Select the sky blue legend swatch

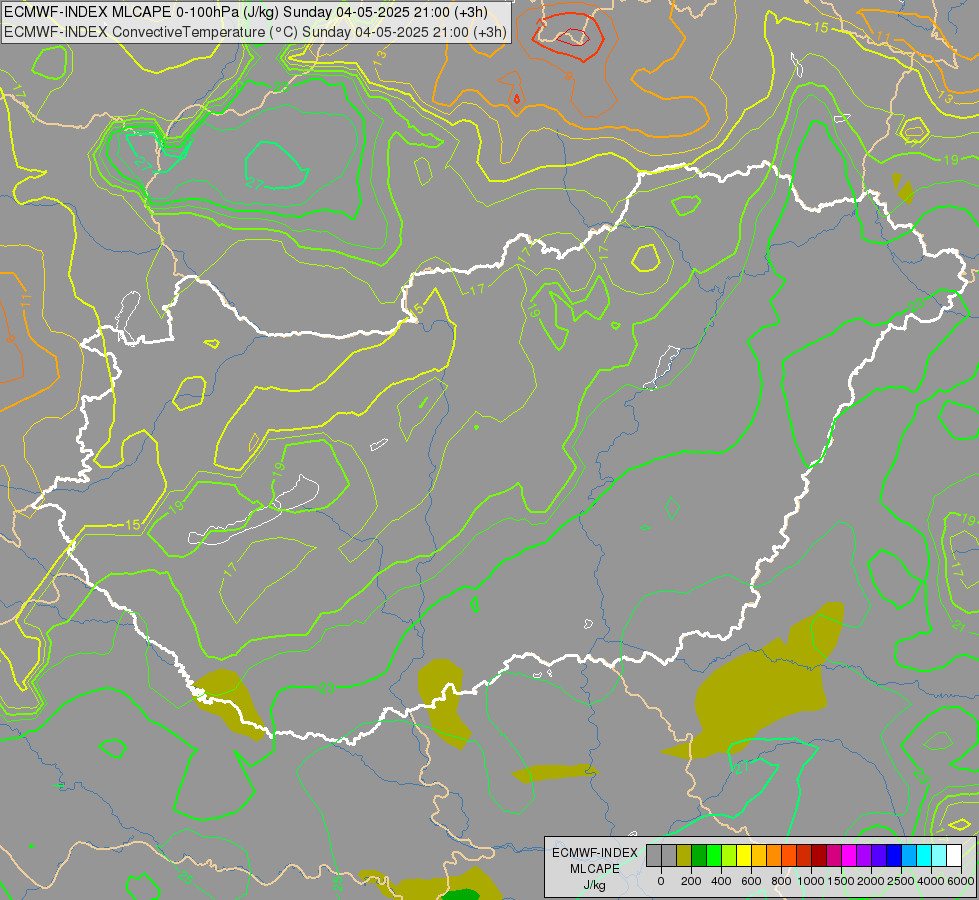point(910,855)
